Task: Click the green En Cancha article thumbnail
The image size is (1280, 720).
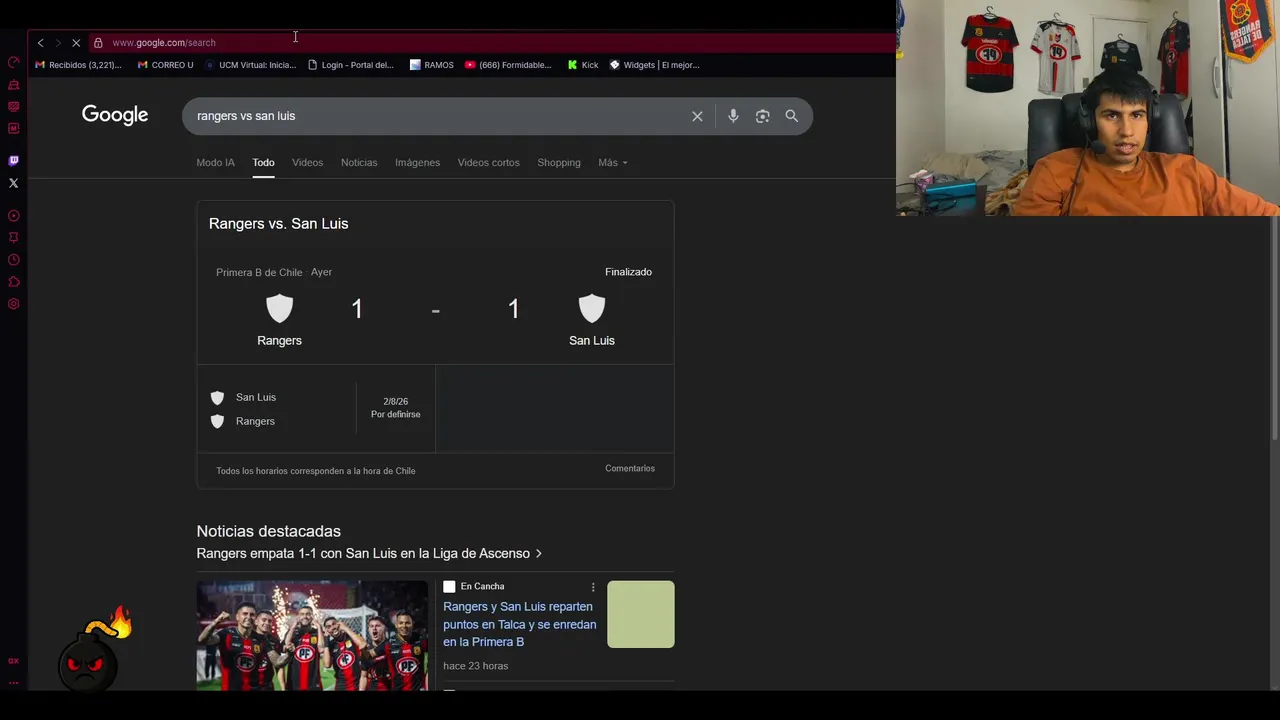Action: (x=641, y=614)
